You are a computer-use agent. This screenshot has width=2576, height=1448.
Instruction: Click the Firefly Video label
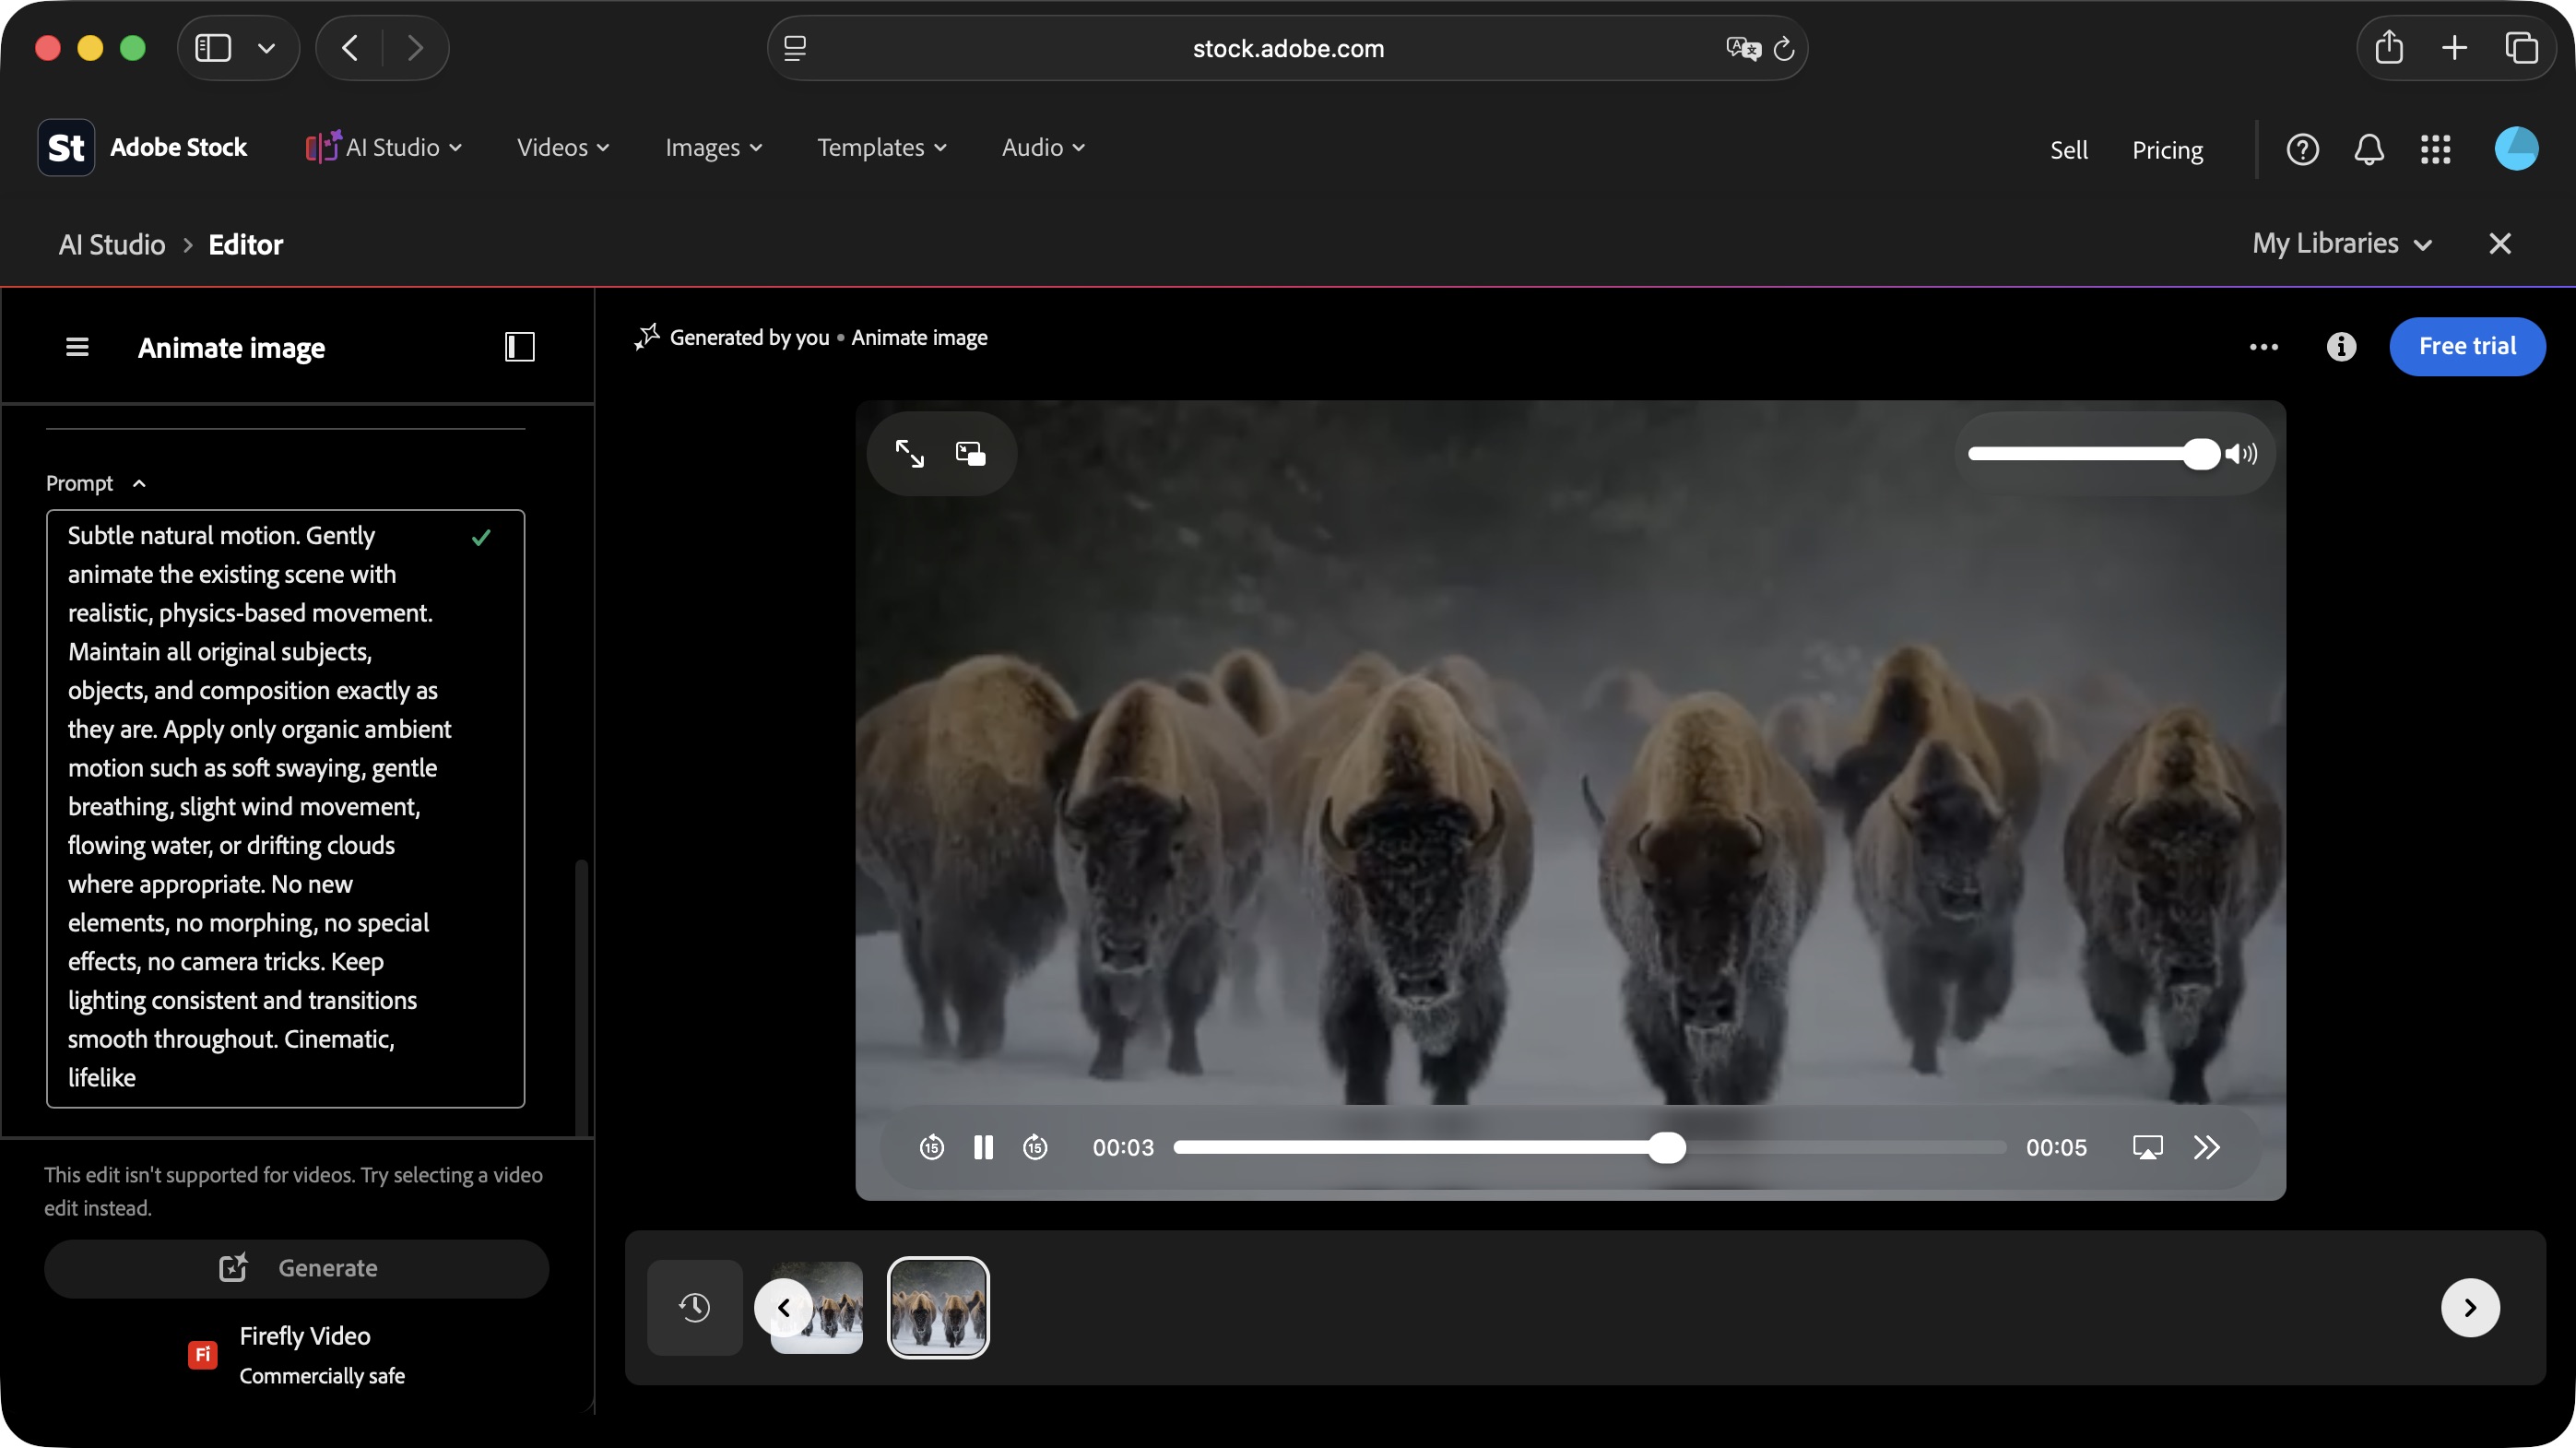point(304,1336)
